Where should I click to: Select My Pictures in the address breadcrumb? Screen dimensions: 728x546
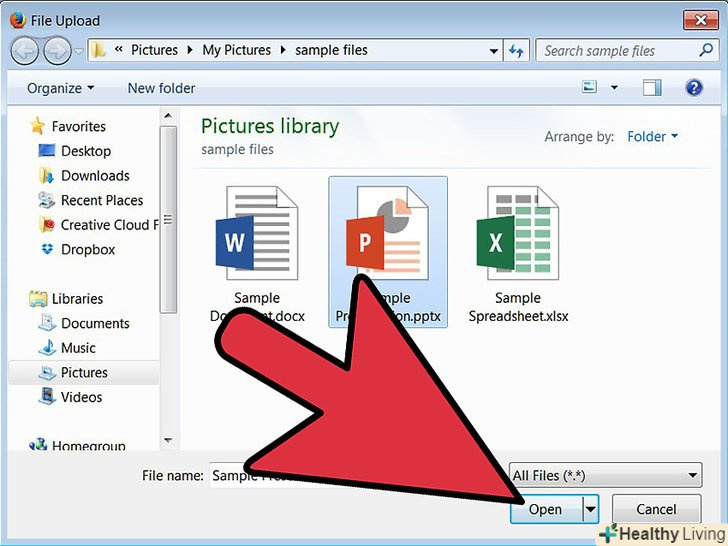[236, 50]
